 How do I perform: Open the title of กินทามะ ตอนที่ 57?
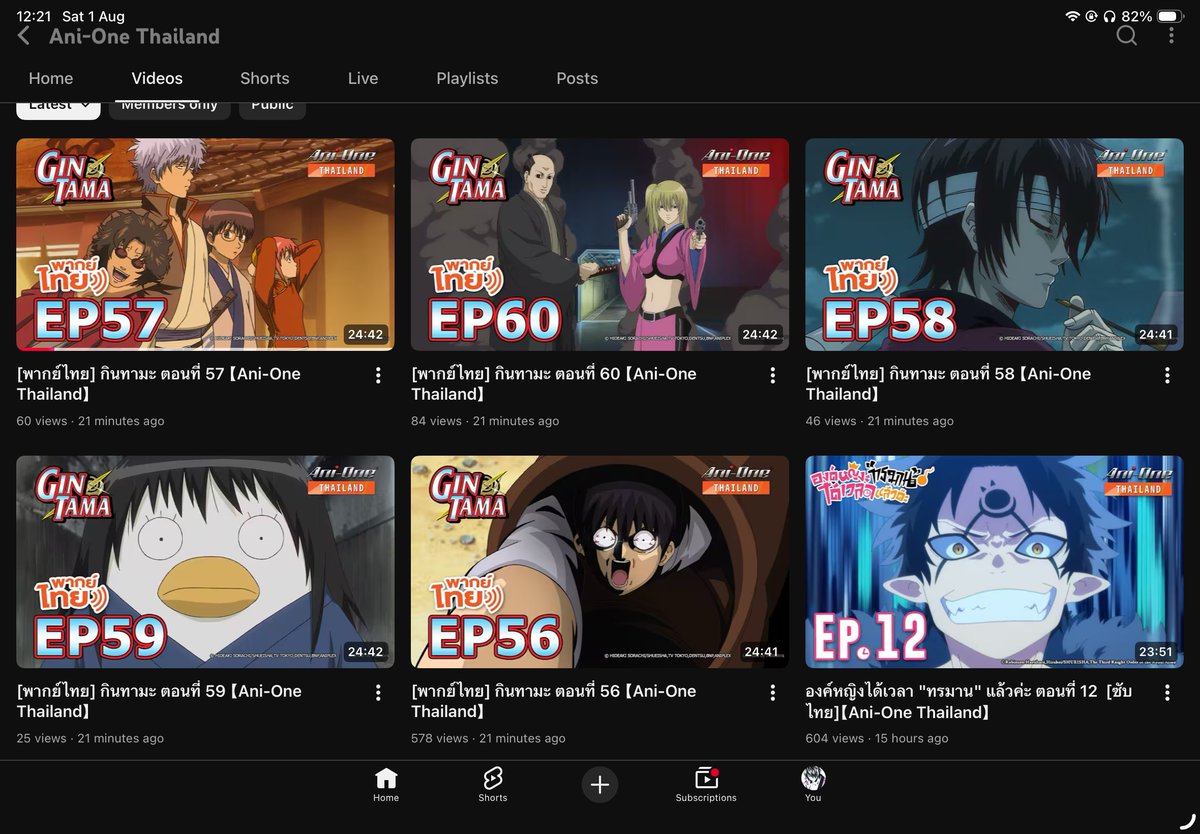(x=159, y=384)
